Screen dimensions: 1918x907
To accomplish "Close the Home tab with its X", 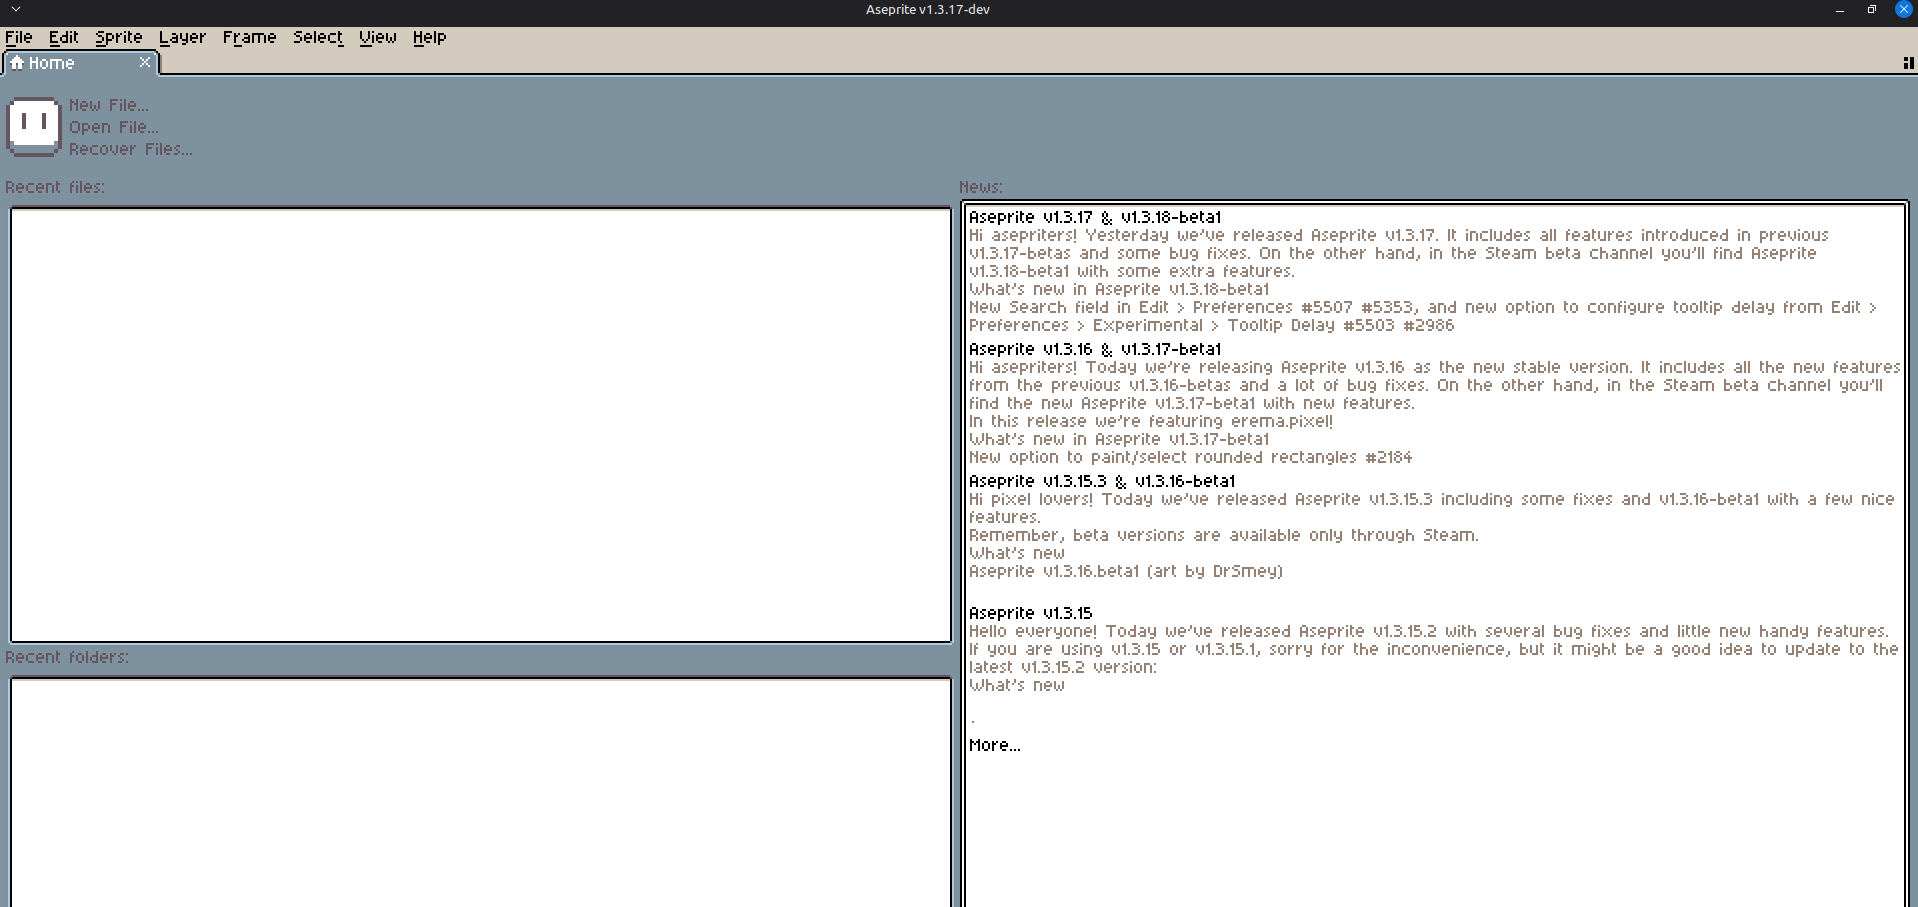I will pyautogui.click(x=145, y=62).
